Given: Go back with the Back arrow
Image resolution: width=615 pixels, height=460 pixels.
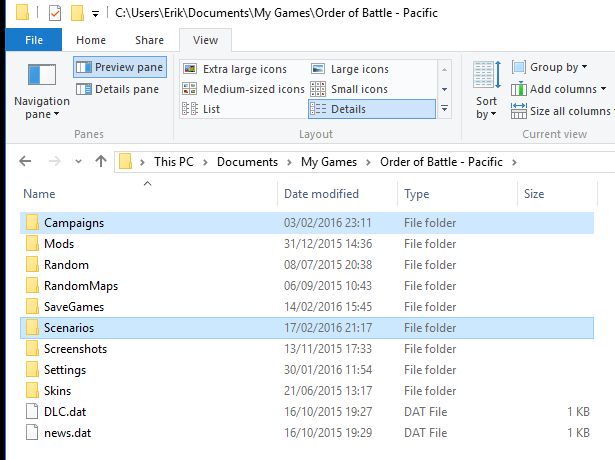Looking at the screenshot, I should coord(25,161).
